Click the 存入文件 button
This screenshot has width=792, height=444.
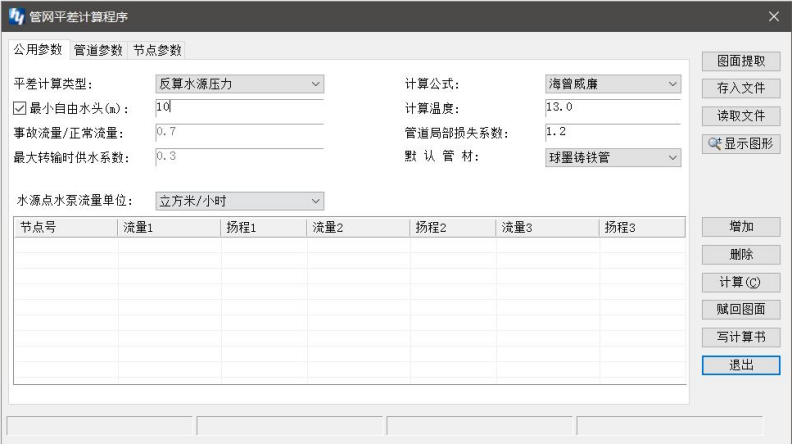741,88
